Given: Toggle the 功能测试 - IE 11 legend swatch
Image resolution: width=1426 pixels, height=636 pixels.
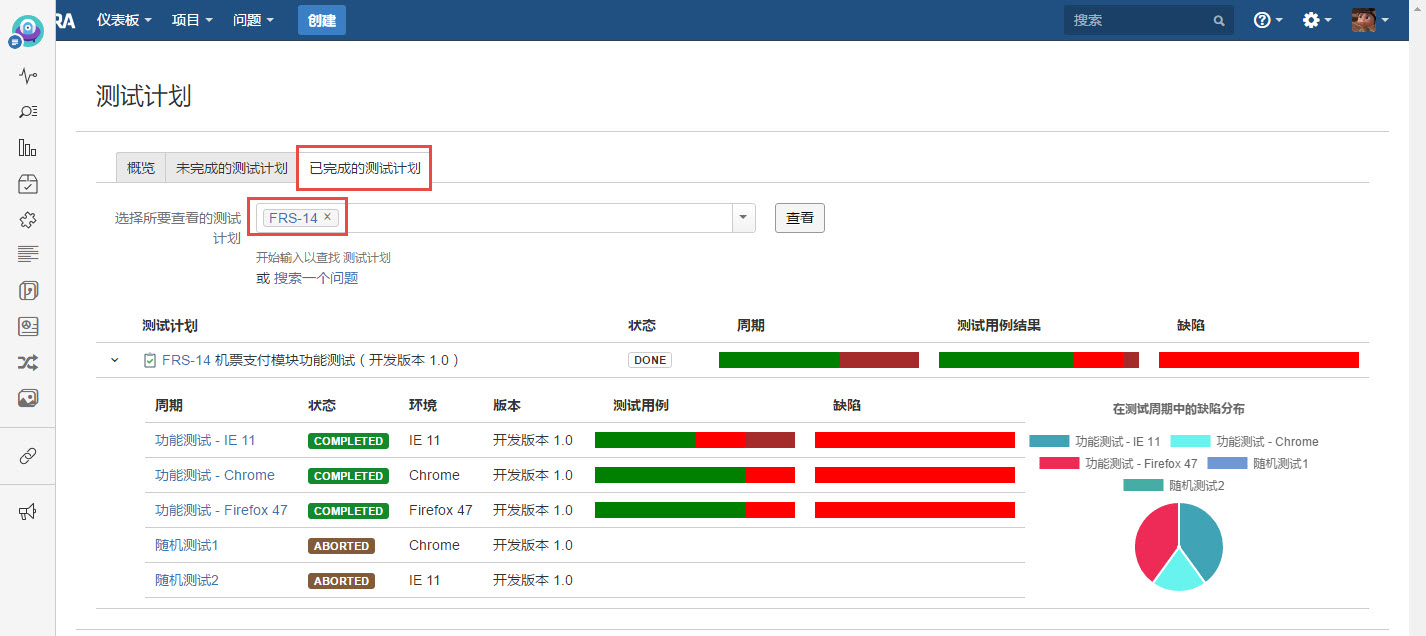Looking at the screenshot, I should (1049, 441).
